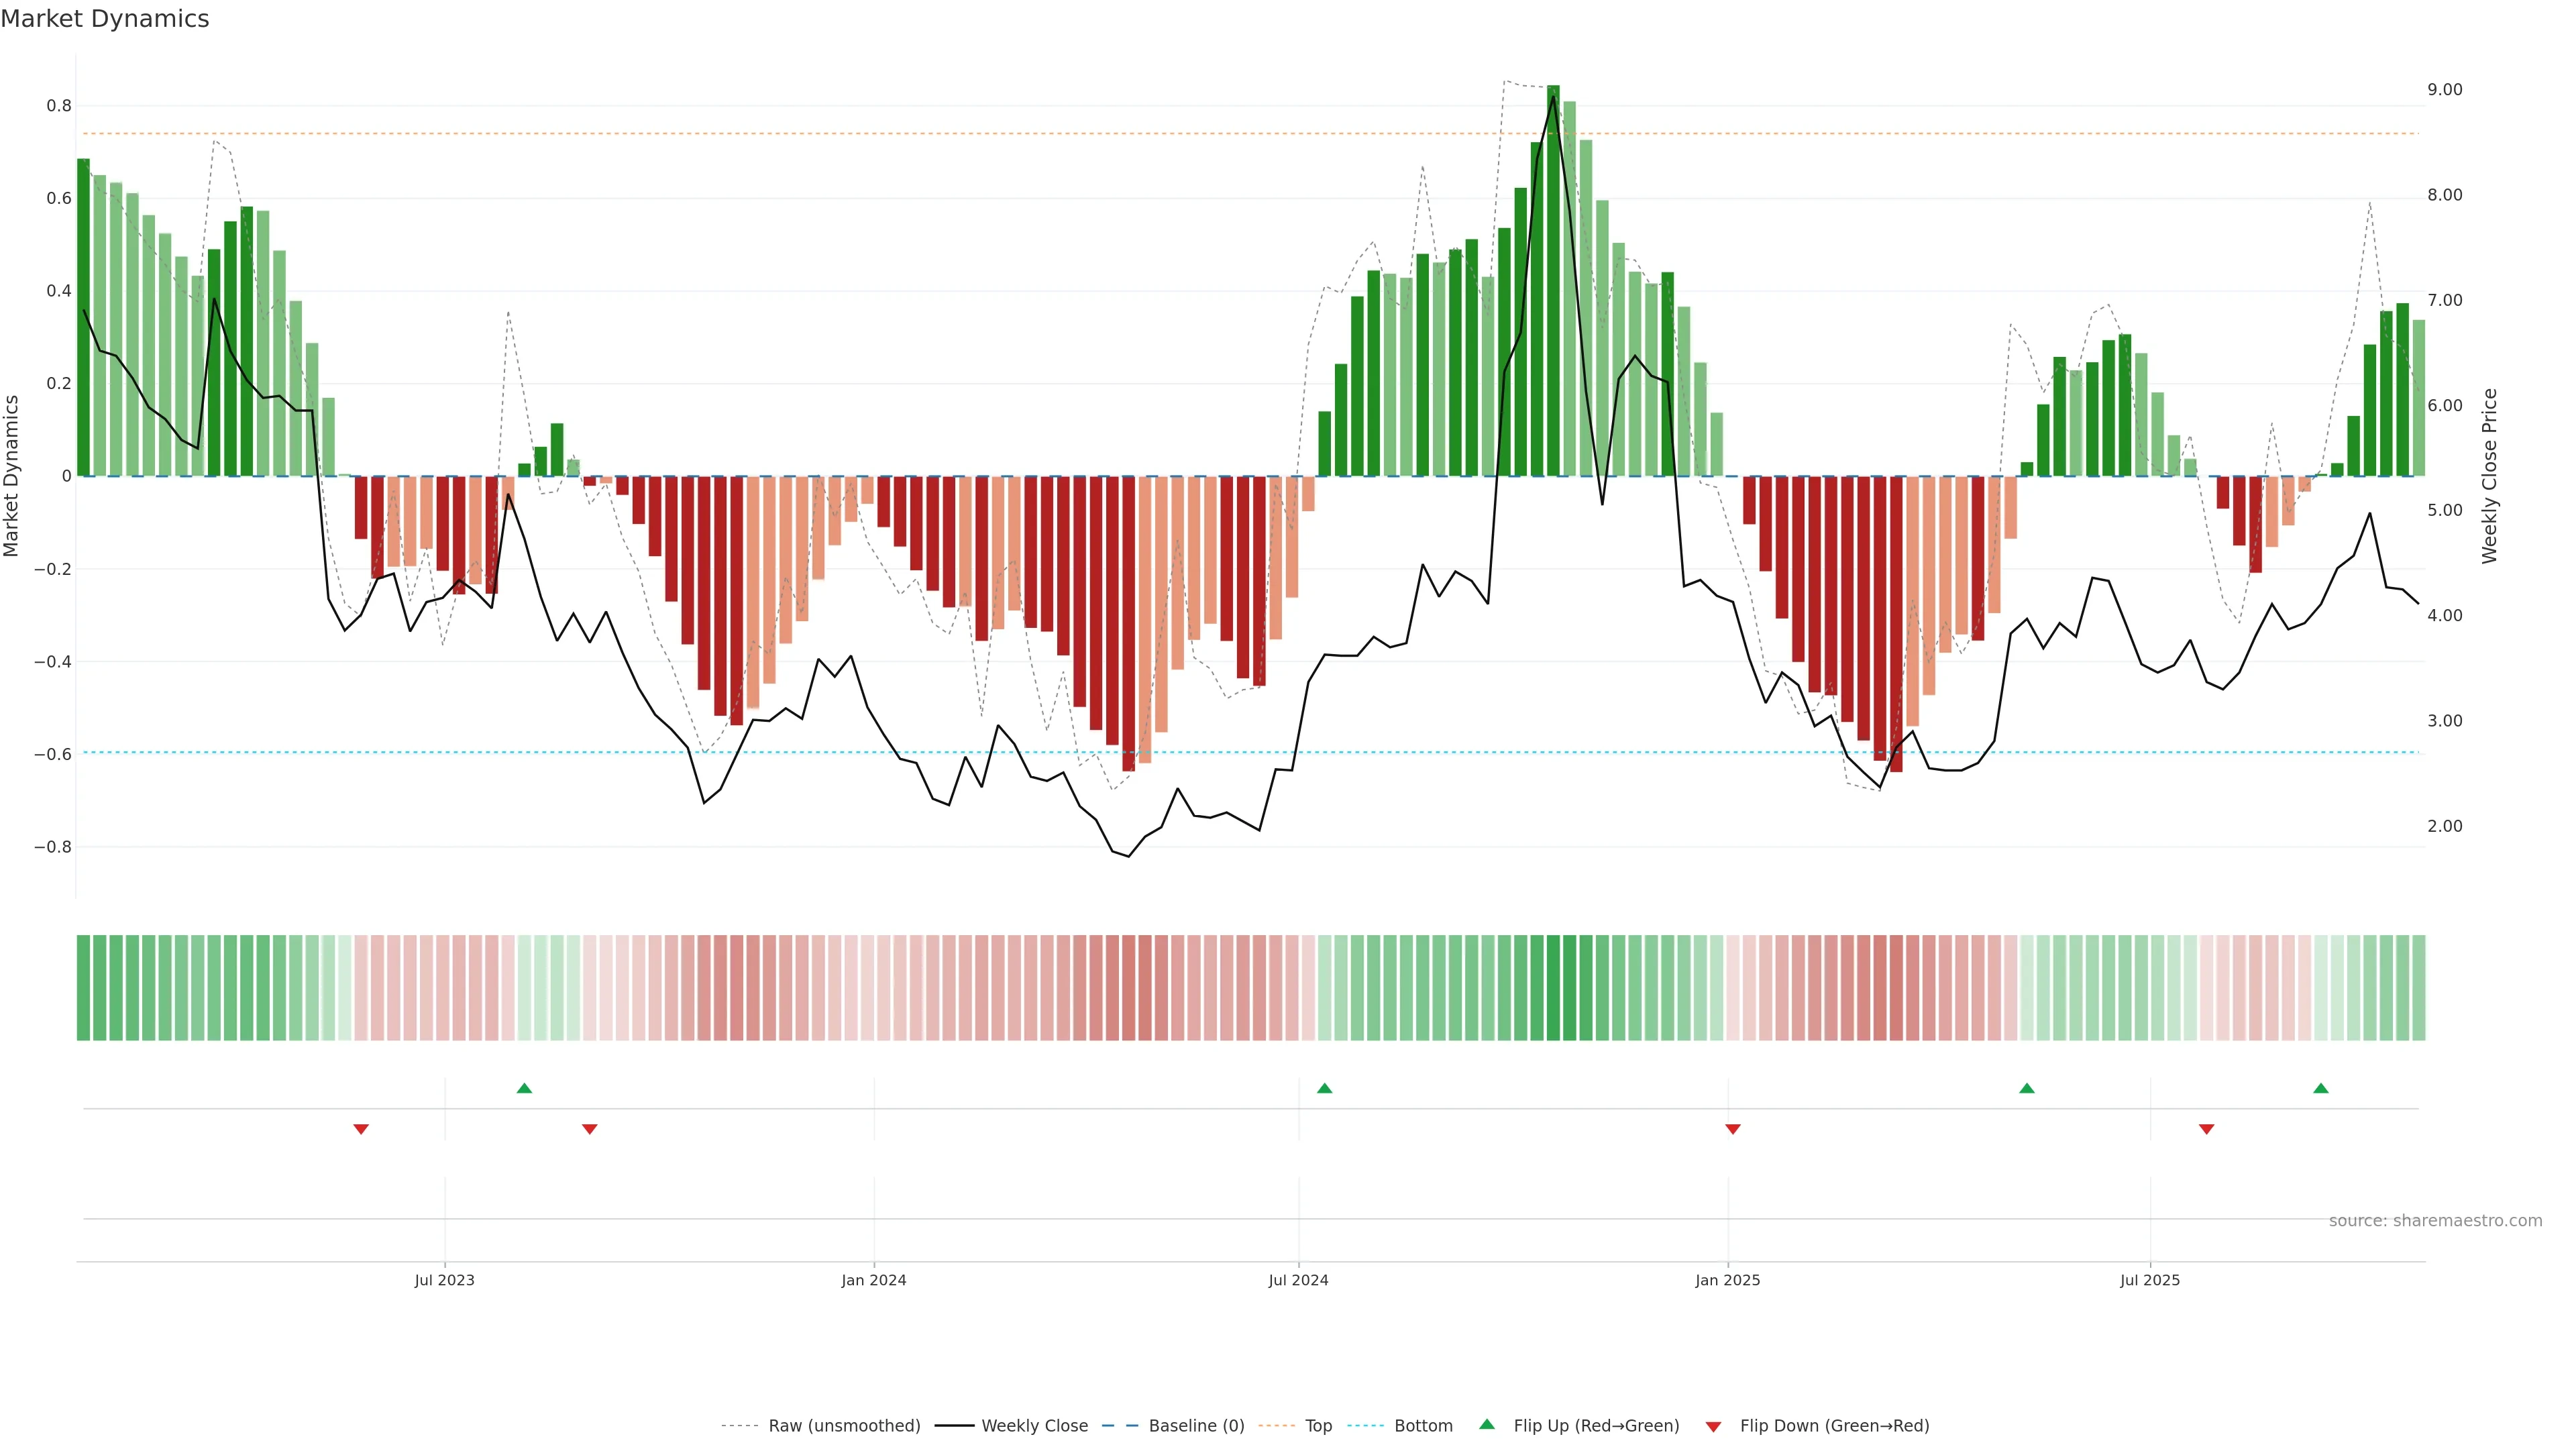Click the first red Flip Down marker
This screenshot has height=1449, width=2576.
click(361, 1129)
